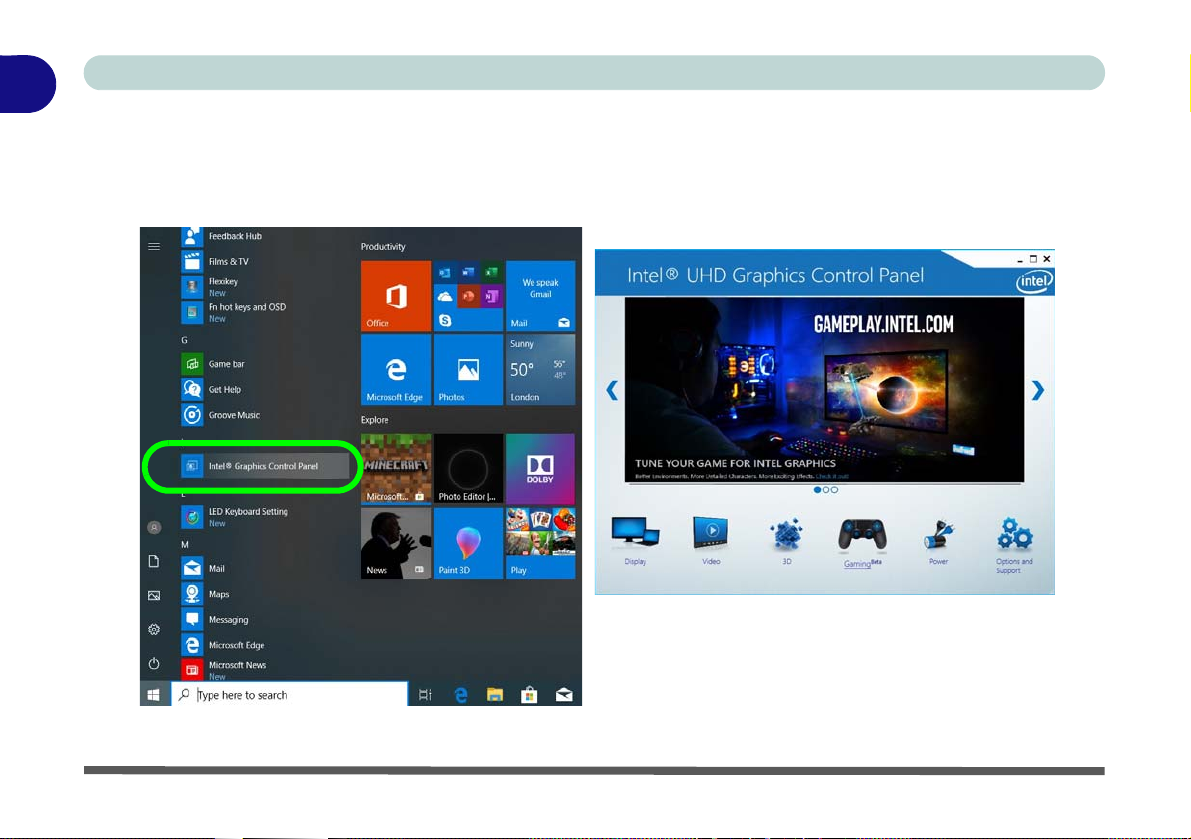The image size is (1191, 839).
Task: Show the next banner slide
Action: (x=1038, y=390)
